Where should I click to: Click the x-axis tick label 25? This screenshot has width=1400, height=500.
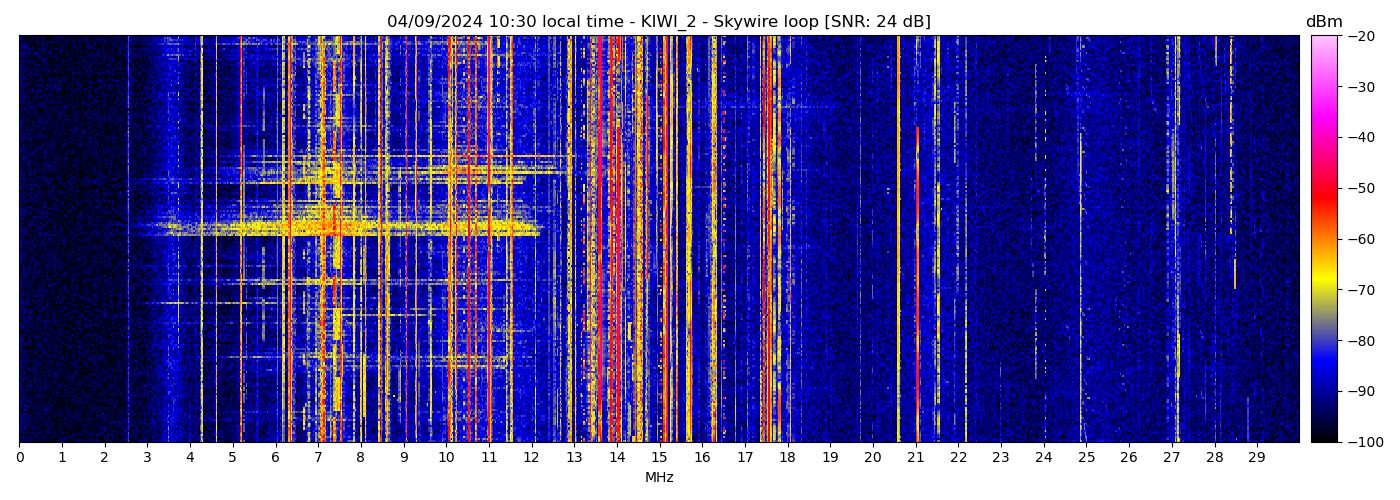click(1086, 458)
